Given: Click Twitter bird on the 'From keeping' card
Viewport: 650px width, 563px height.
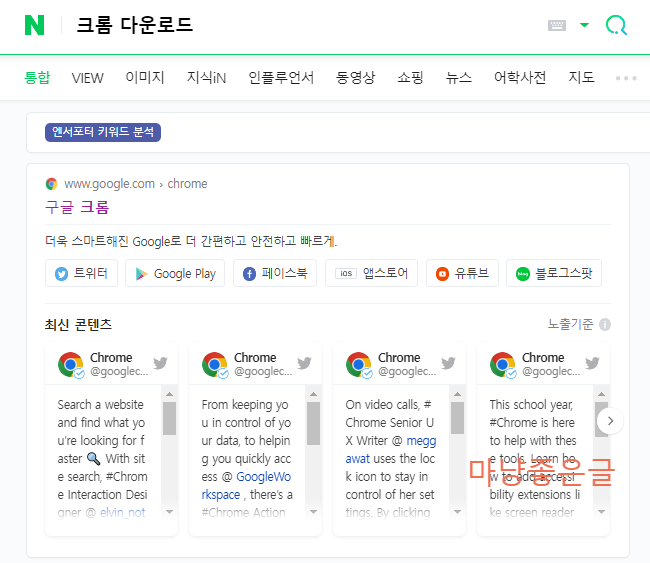Looking at the screenshot, I should [x=304, y=363].
